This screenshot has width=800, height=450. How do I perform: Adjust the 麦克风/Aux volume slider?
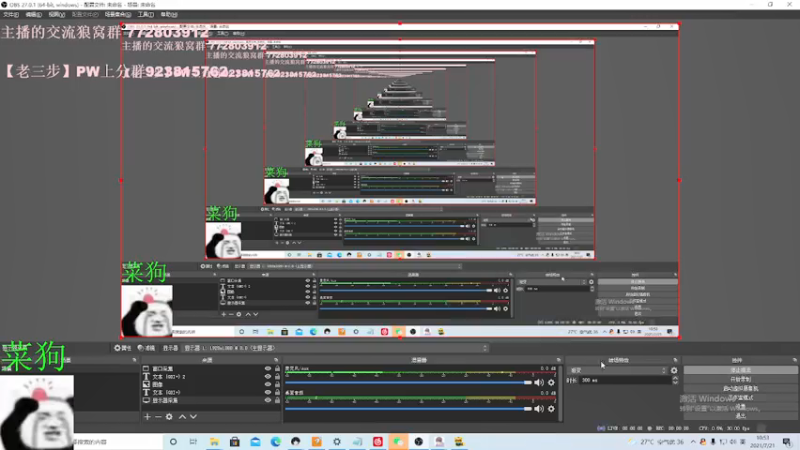point(408,382)
